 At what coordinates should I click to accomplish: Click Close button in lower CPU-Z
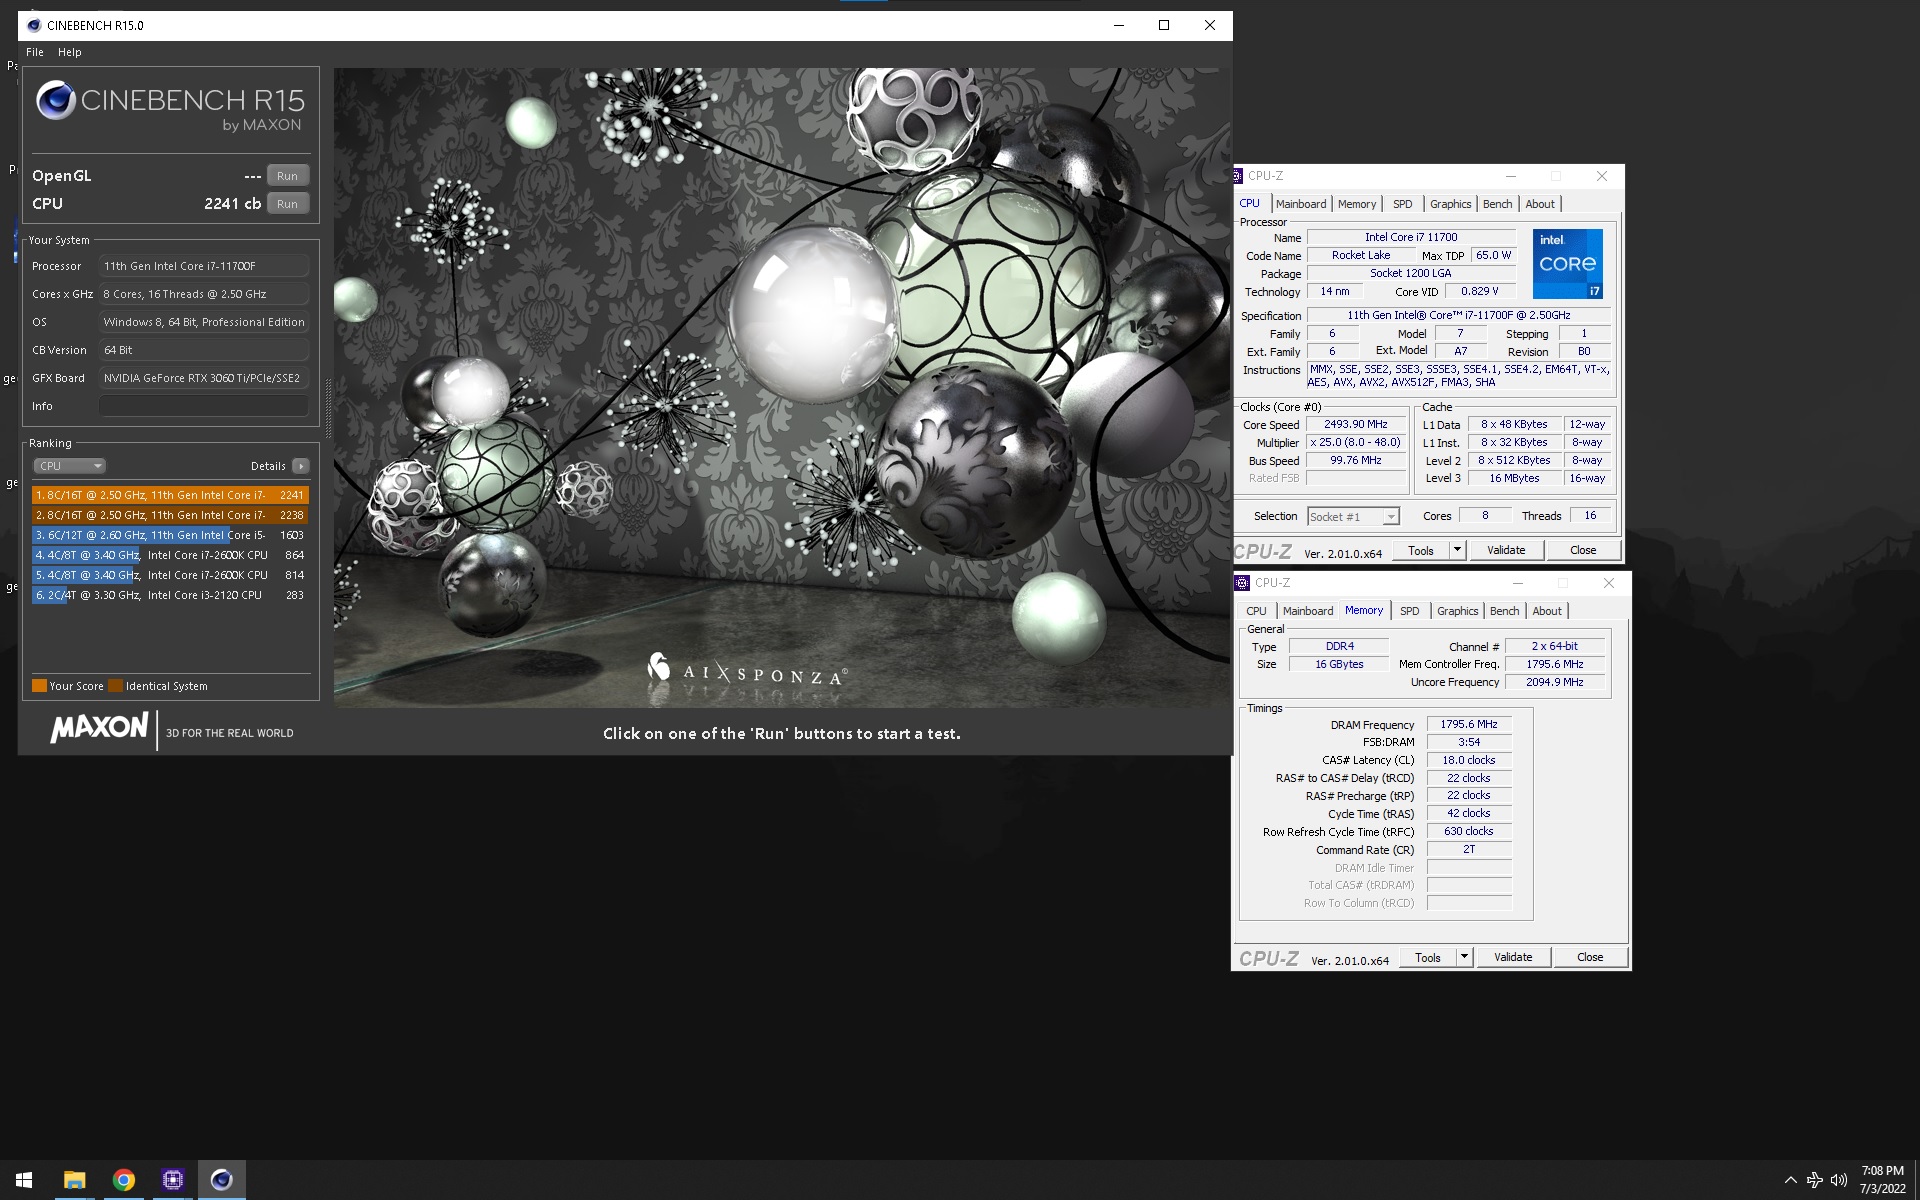[x=1590, y=958]
